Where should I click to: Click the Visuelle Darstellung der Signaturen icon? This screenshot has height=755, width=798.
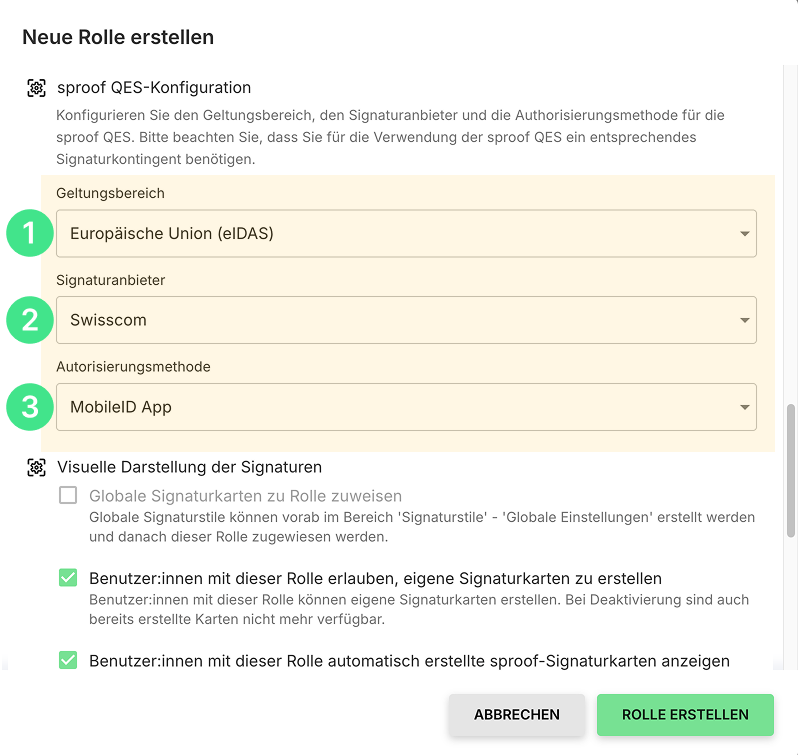point(36,468)
